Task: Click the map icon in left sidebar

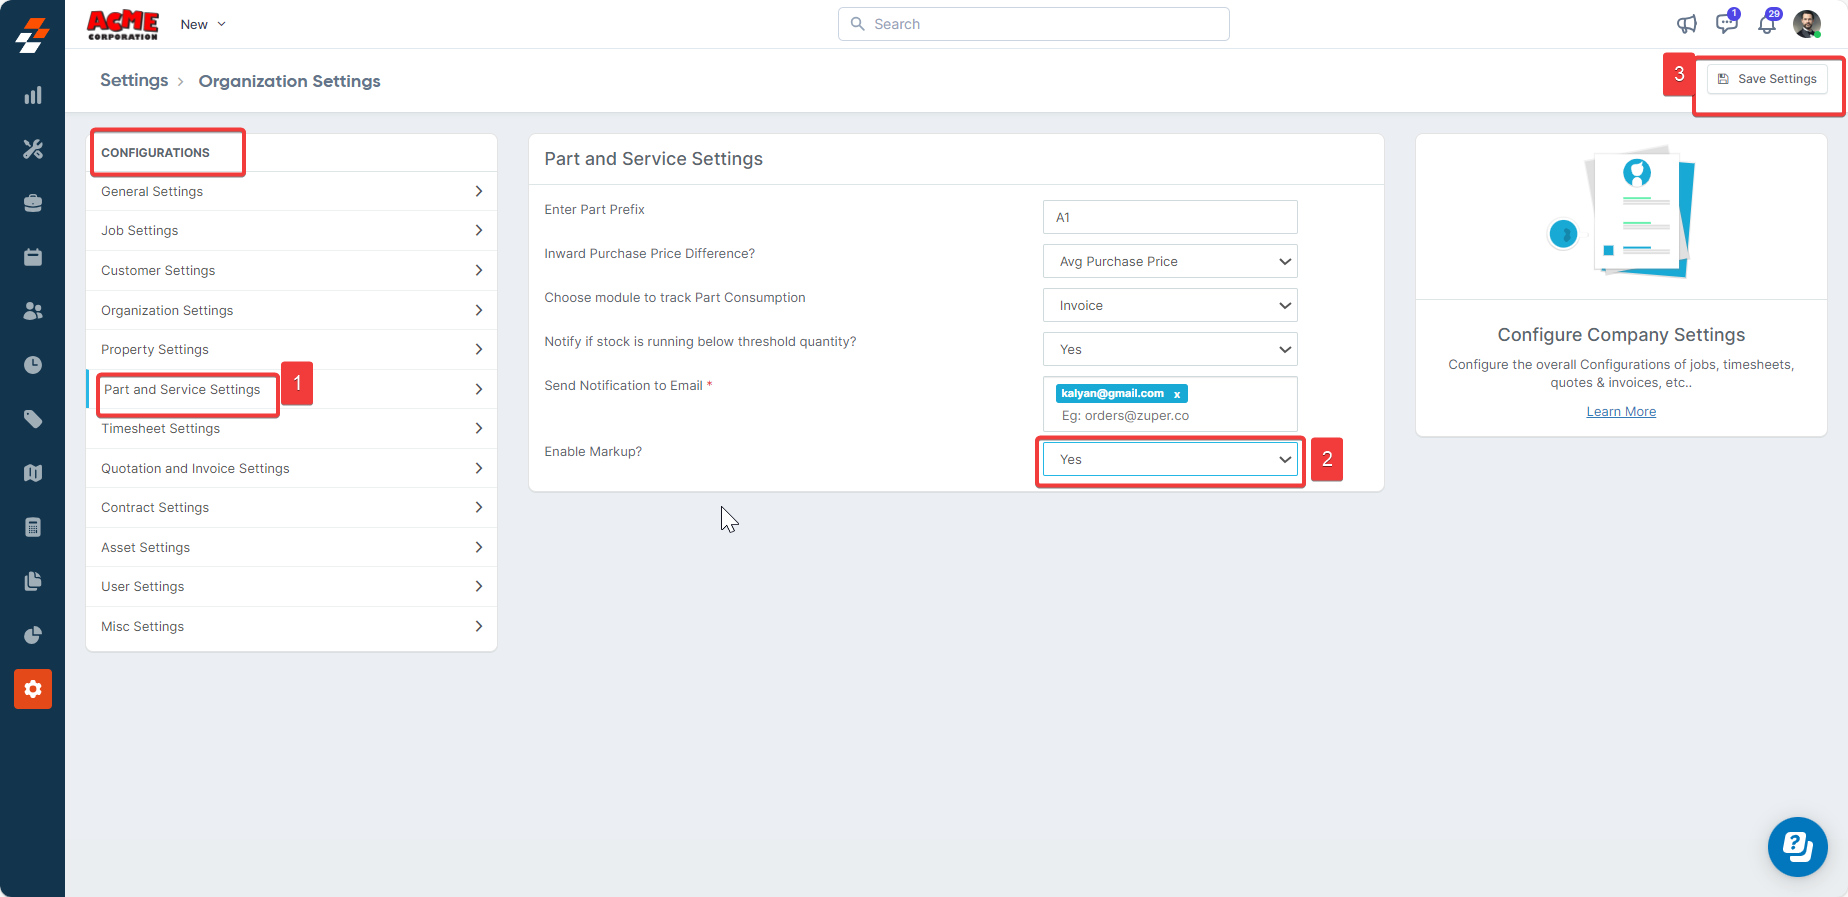Action: click(33, 473)
